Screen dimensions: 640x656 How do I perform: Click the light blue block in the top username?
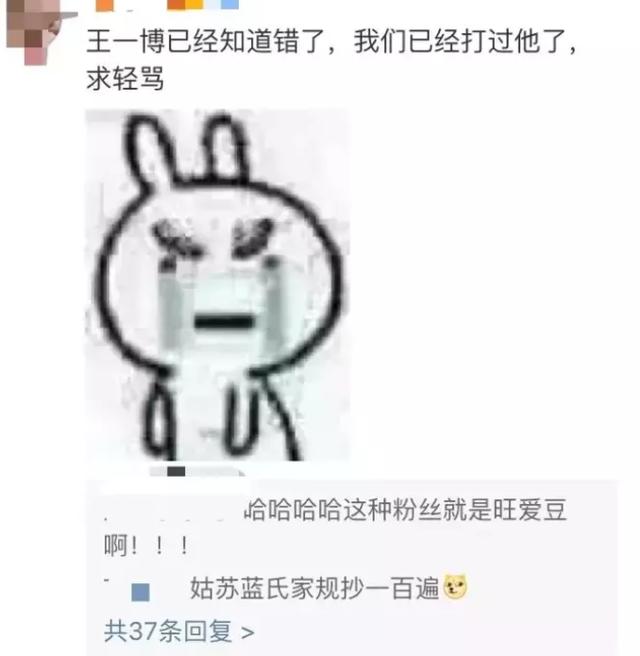[230, 5]
